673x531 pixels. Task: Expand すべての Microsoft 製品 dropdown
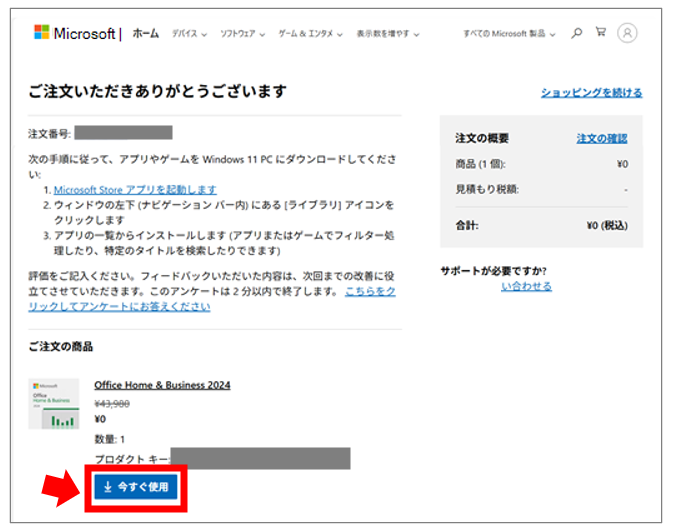(x=509, y=33)
